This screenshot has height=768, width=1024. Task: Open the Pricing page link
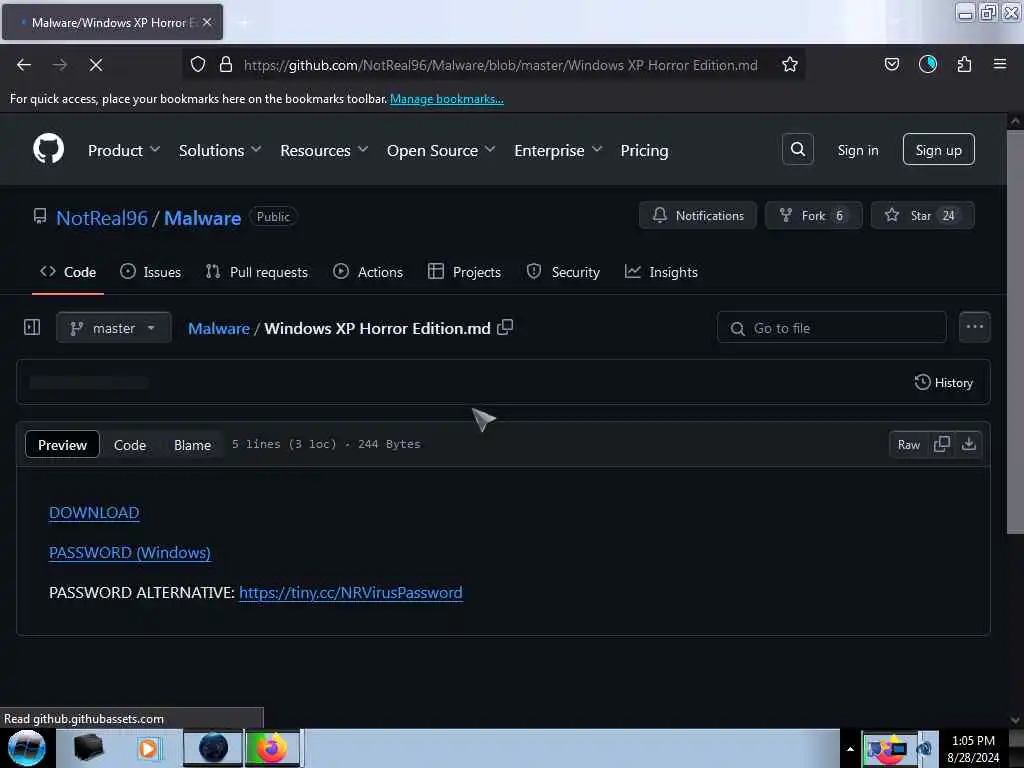(x=644, y=150)
